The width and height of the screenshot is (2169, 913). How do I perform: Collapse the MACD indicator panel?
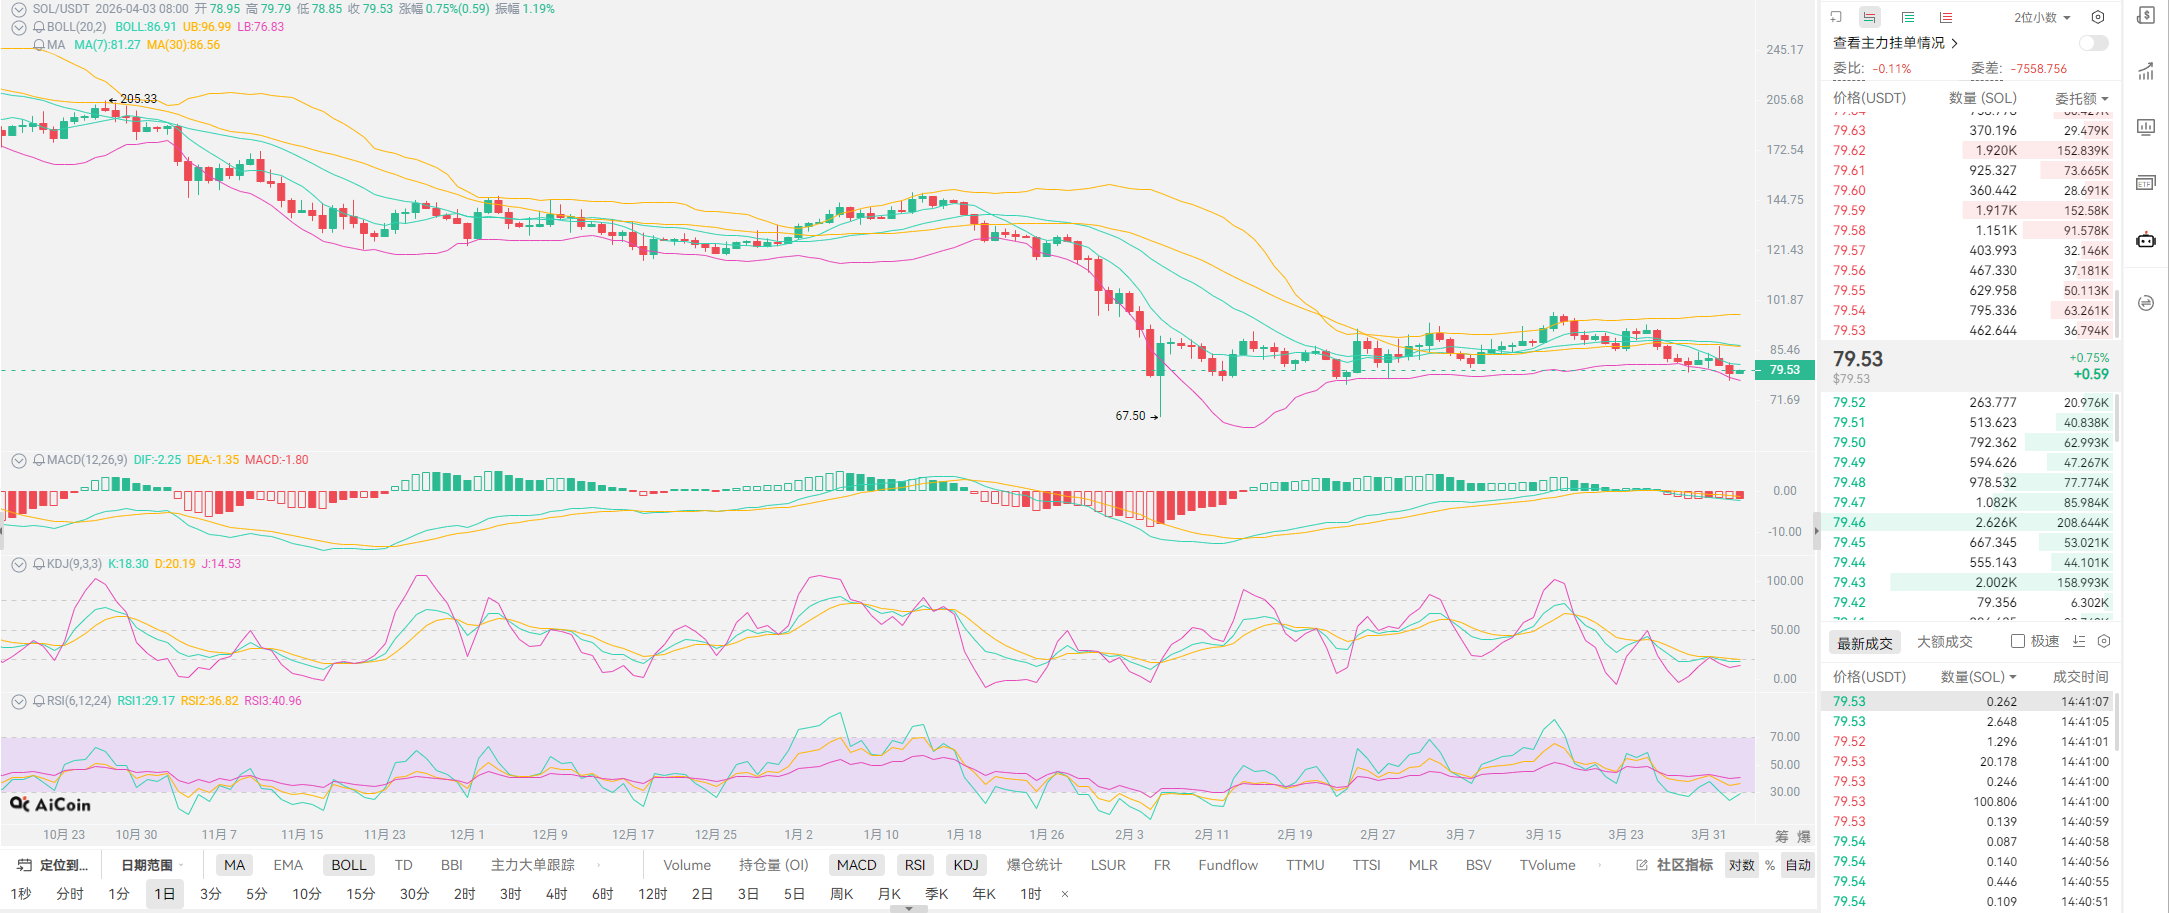coord(18,460)
